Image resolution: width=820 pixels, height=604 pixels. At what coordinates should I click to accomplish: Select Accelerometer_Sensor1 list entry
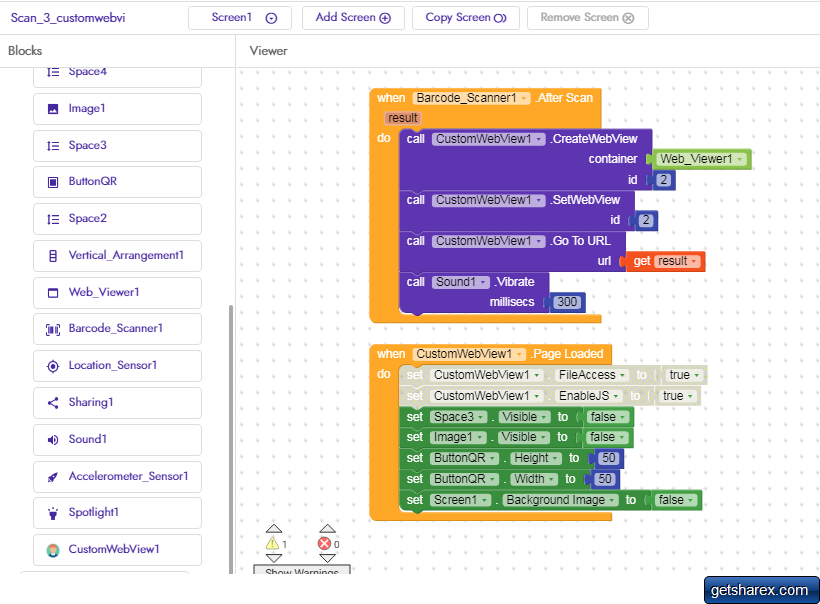[117, 476]
